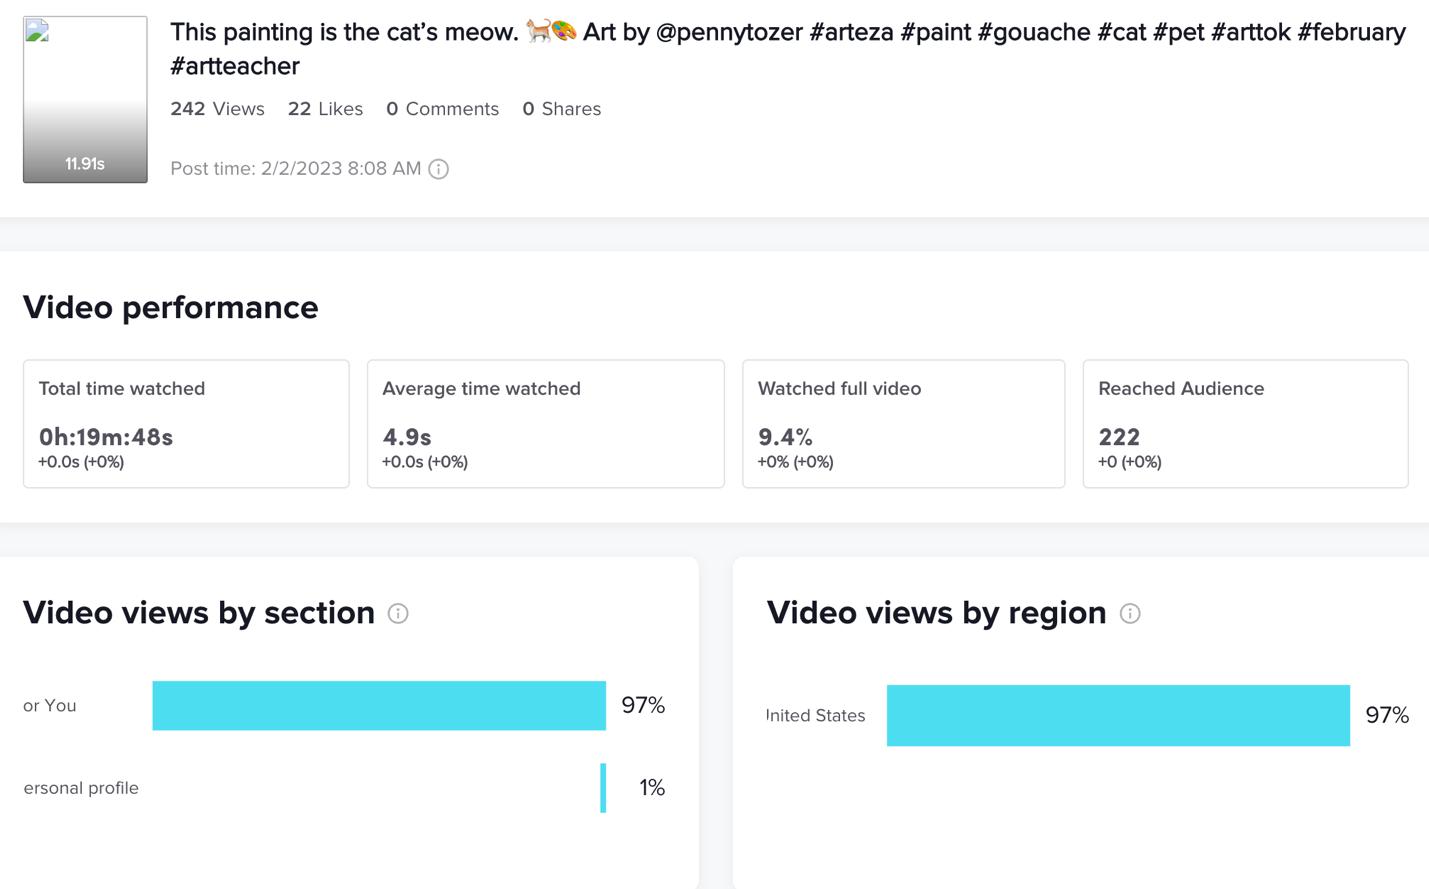Click the Watched full video card
Image resolution: width=1429 pixels, height=889 pixels.
click(903, 424)
